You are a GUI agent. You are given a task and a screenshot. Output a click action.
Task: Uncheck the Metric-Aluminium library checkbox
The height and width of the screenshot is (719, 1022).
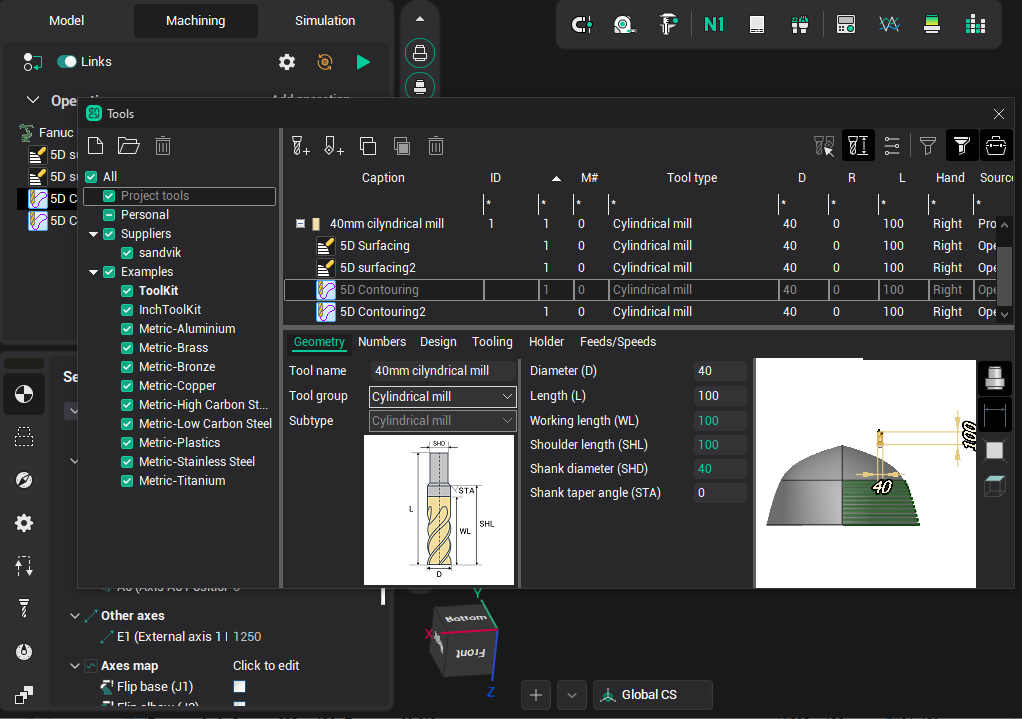pos(127,329)
